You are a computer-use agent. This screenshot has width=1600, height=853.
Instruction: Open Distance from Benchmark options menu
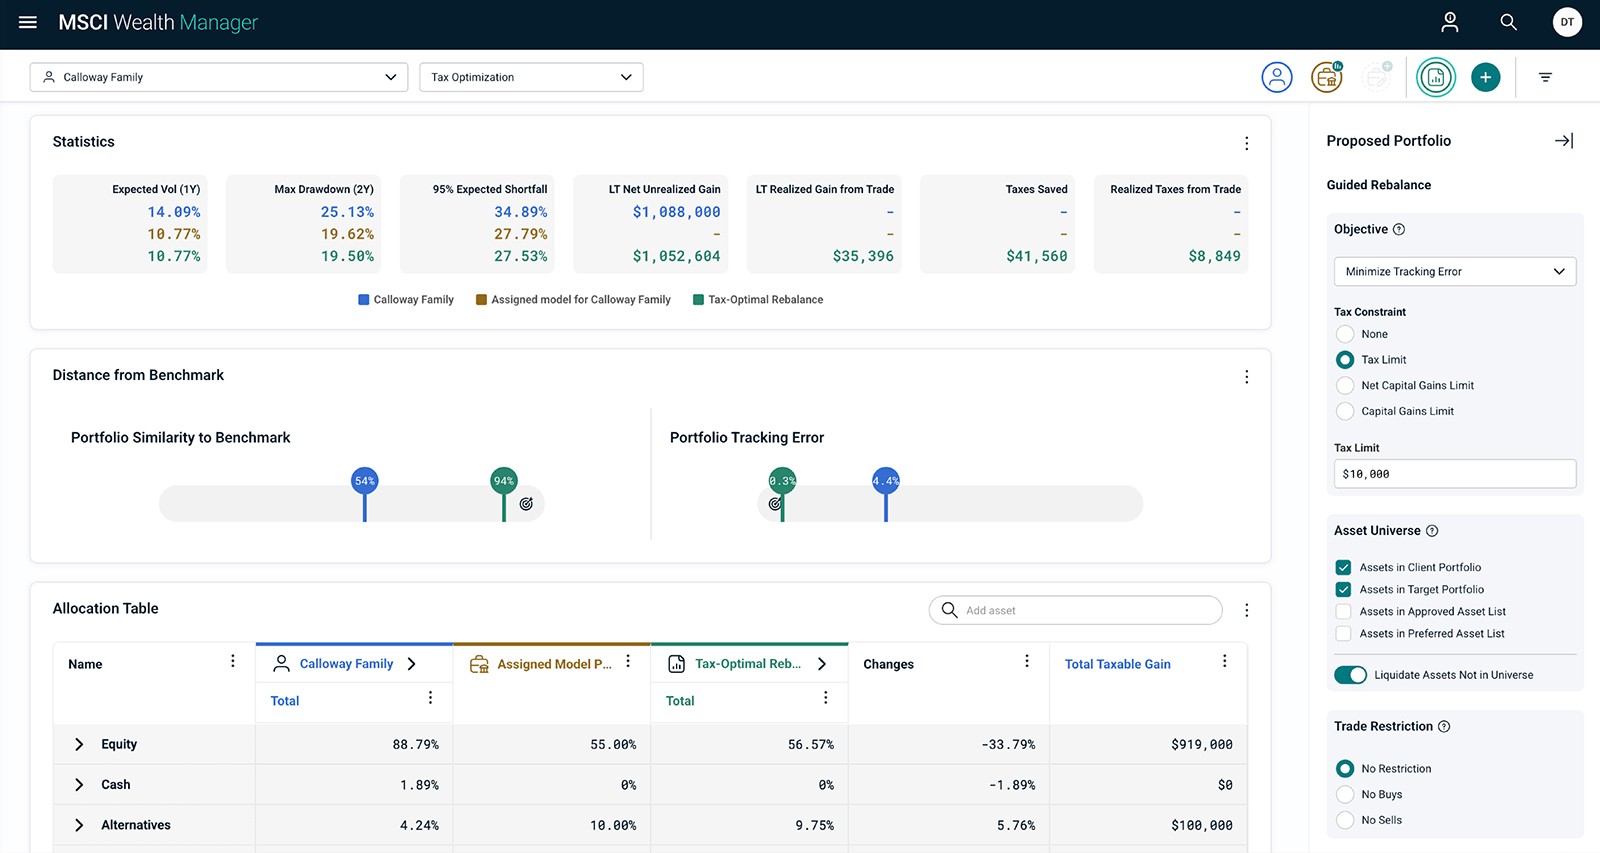point(1246,377)
